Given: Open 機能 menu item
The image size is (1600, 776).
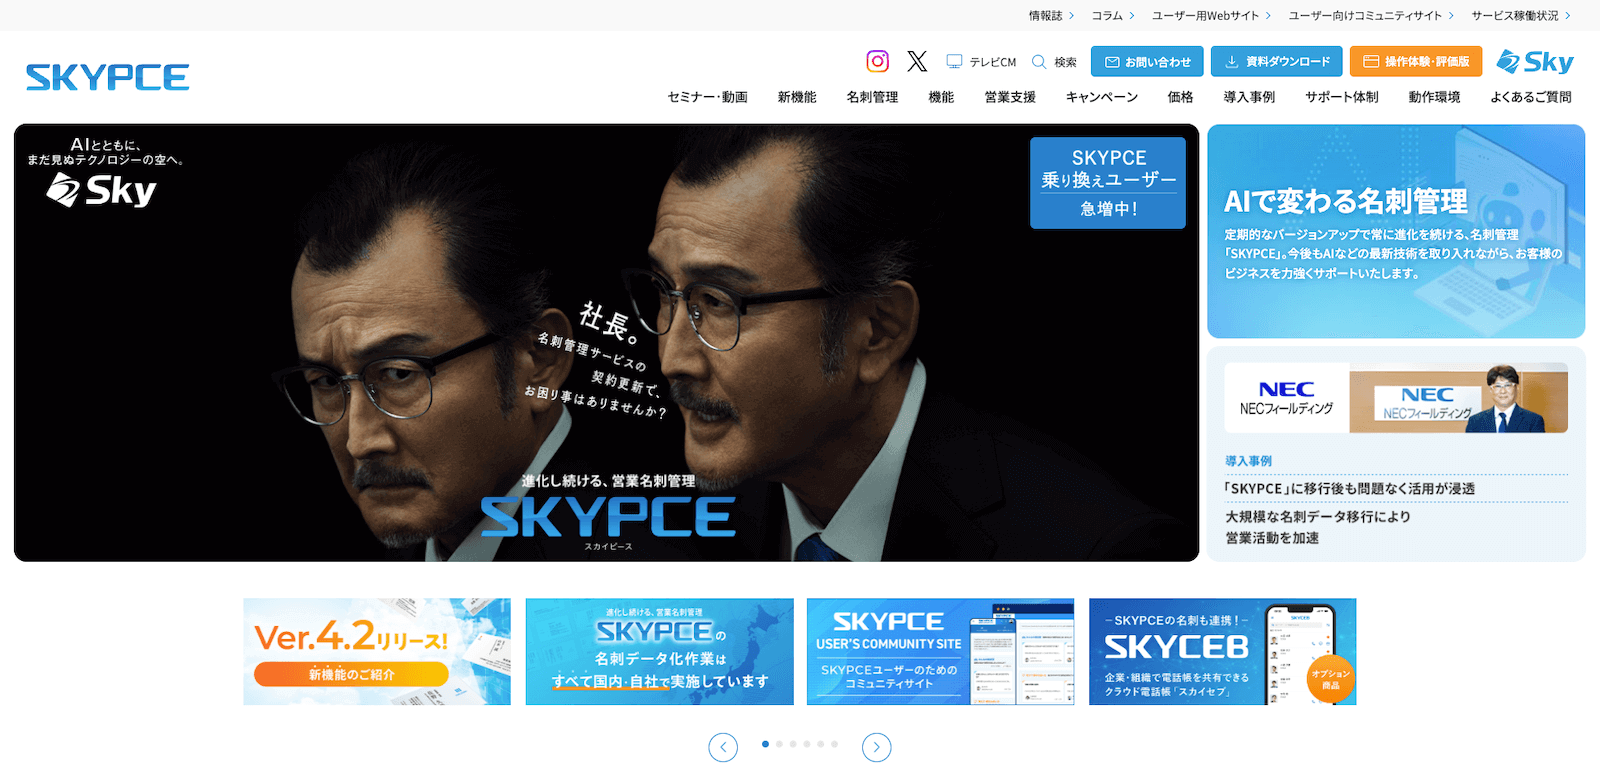Looking at the screenshot, I should (x=941, y=97).
